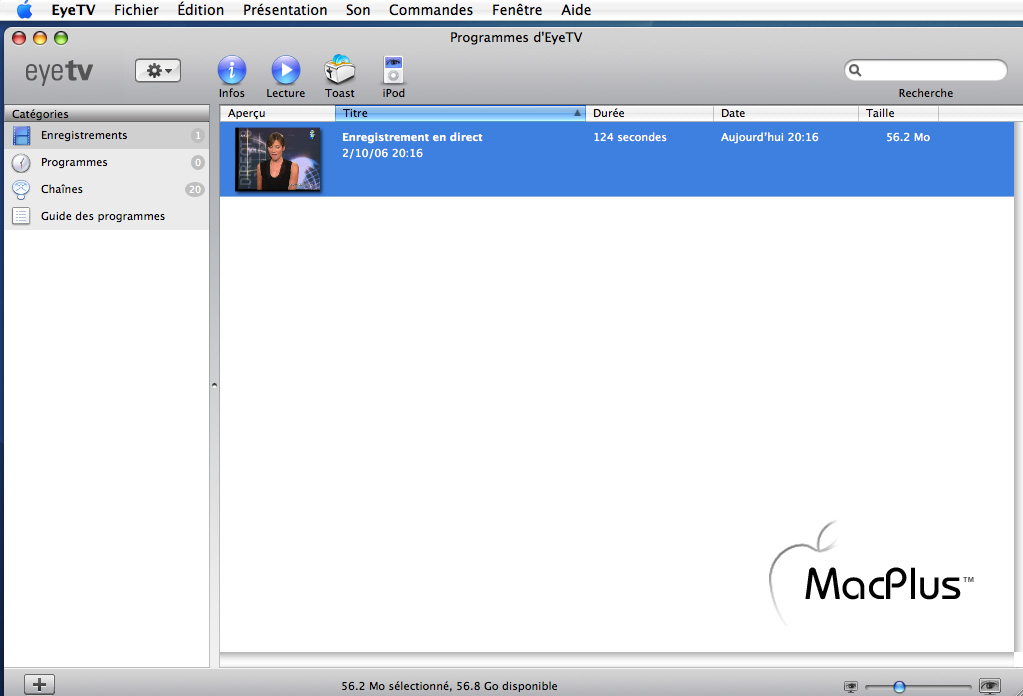Open the EyeTV application menu
1023x696 pixels.
tap(73, 10)
